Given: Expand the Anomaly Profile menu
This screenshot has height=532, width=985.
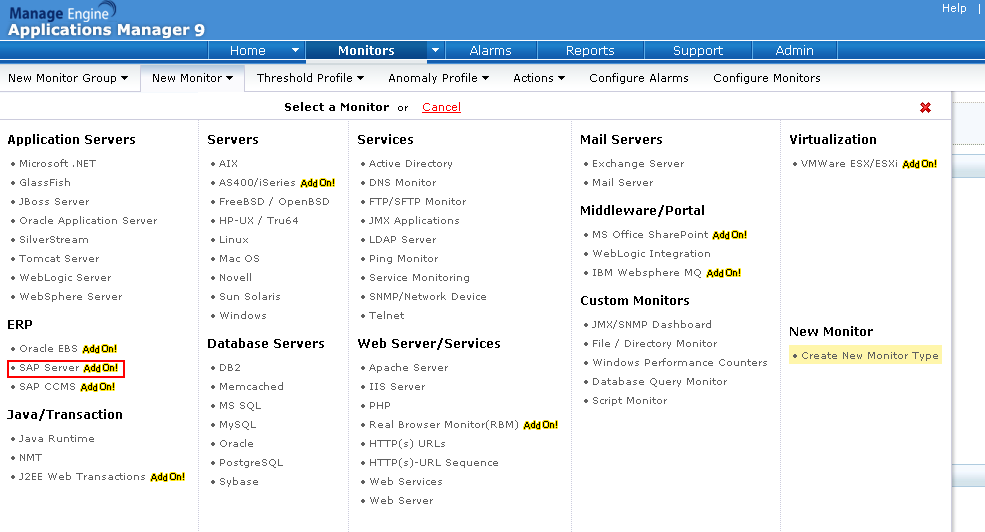Looking at the screenshot, I should [x=438, y=78].
